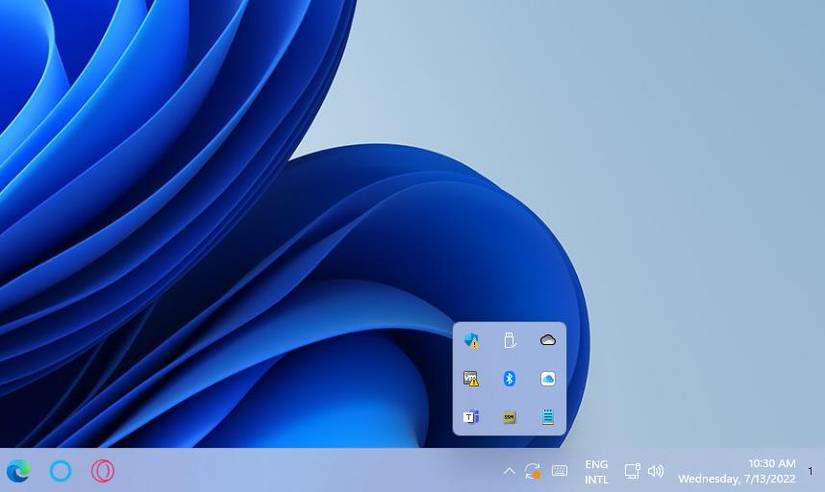Open Microsoft Teams tray icon
This screenshot has height=492, width=825.
click(x=471, y=417)
